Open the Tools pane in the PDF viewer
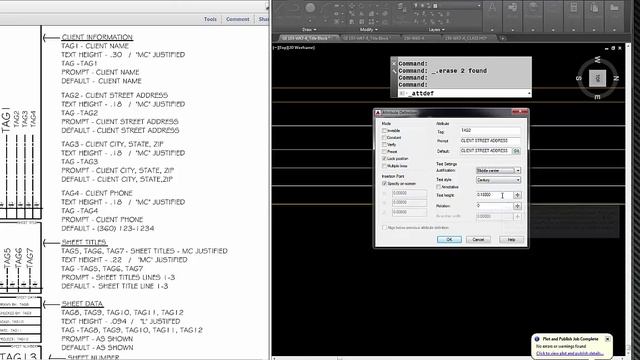 coord(210,19)
